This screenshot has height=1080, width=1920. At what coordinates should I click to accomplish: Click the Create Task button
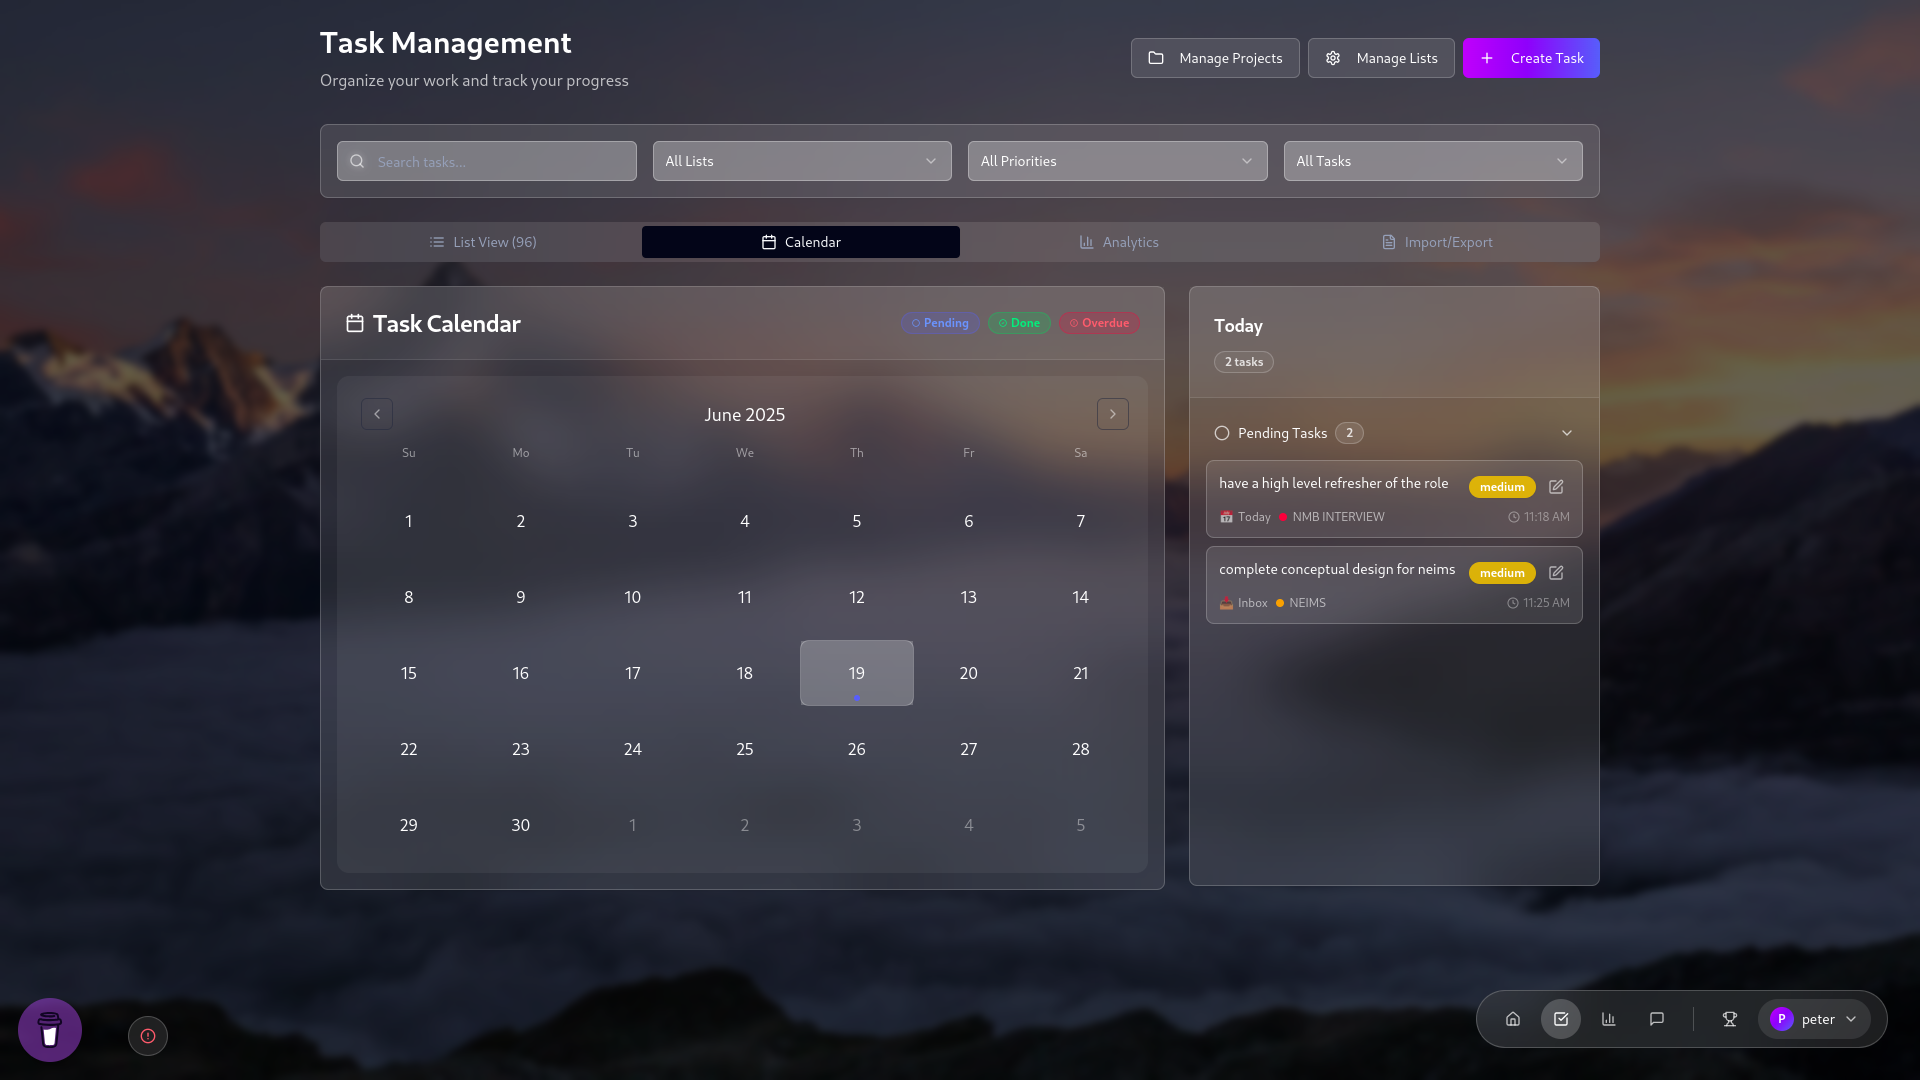(x=1530, y=58)
